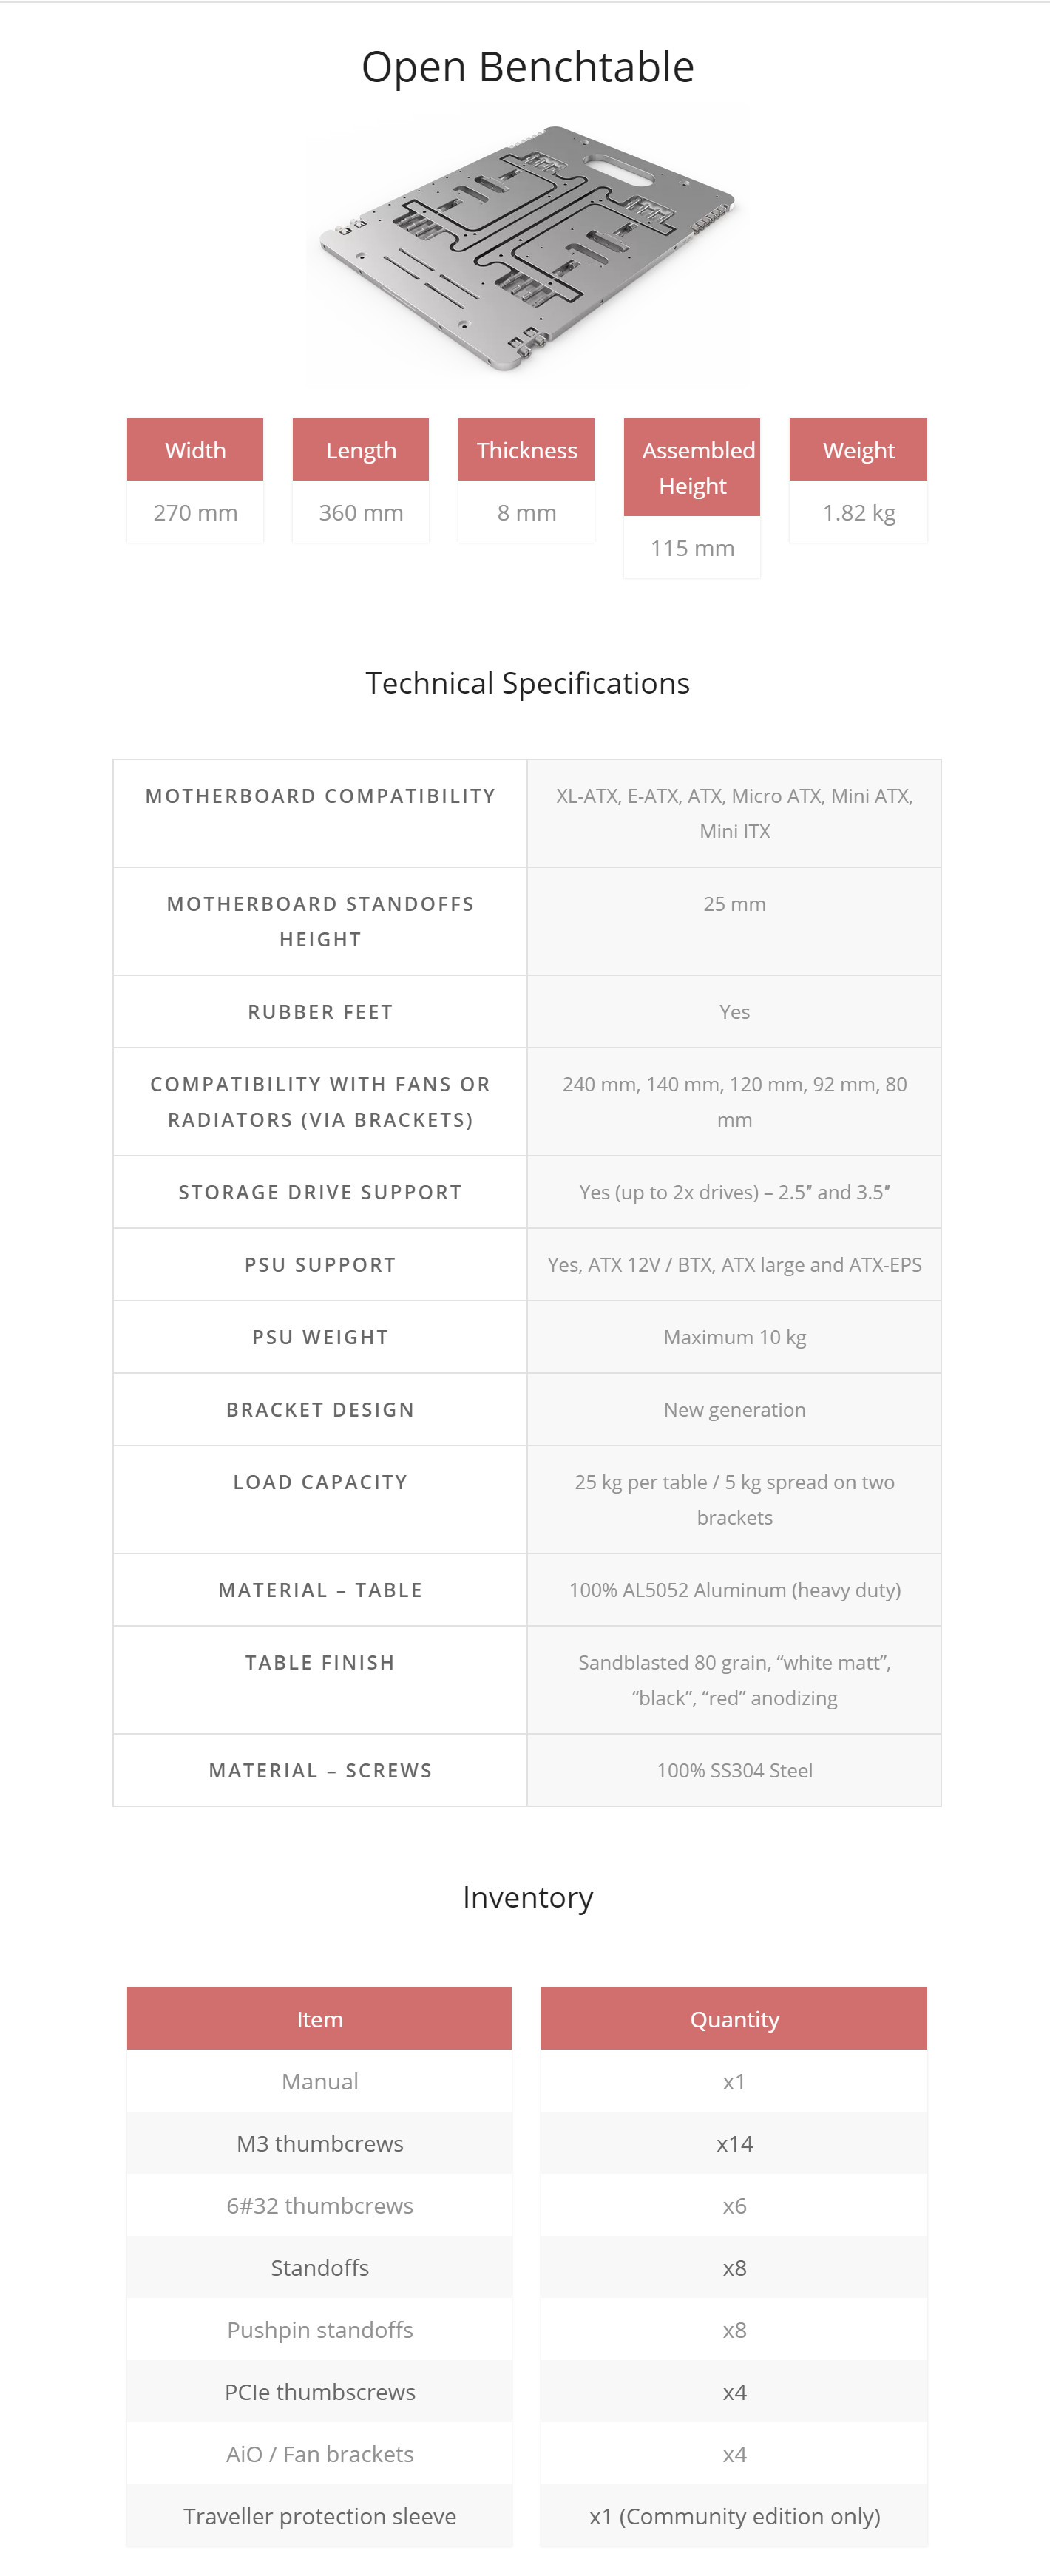Click the Quantity column header

[x=734, y=2019]
